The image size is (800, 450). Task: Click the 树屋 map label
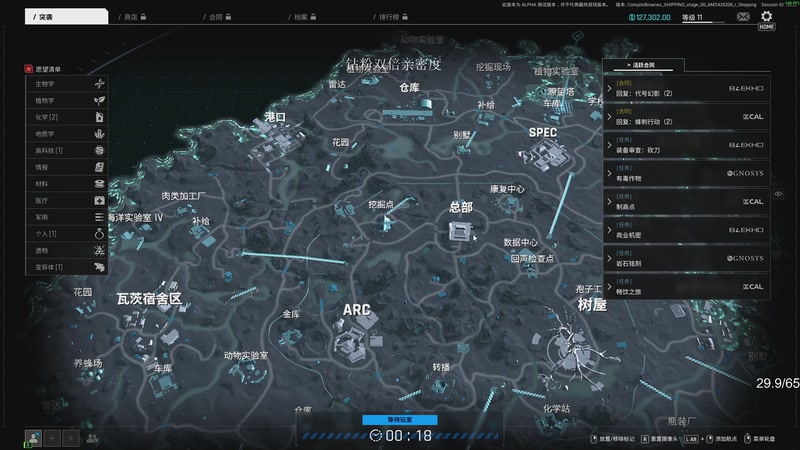(x=592, y=305)
